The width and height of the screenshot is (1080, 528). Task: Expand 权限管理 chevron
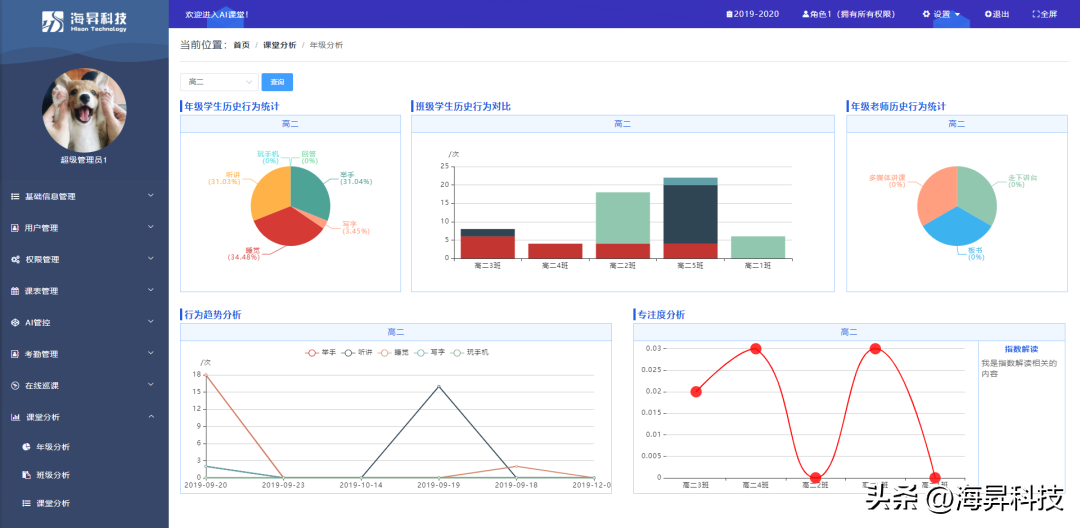point(151,260)
